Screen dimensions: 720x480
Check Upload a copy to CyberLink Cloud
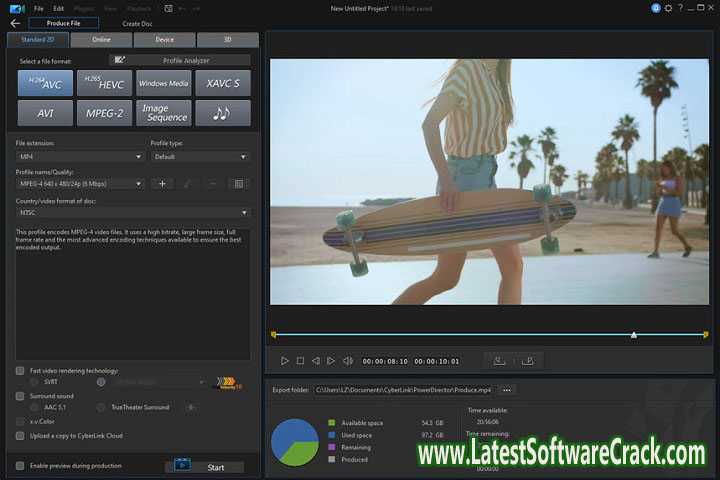[20, 436]
